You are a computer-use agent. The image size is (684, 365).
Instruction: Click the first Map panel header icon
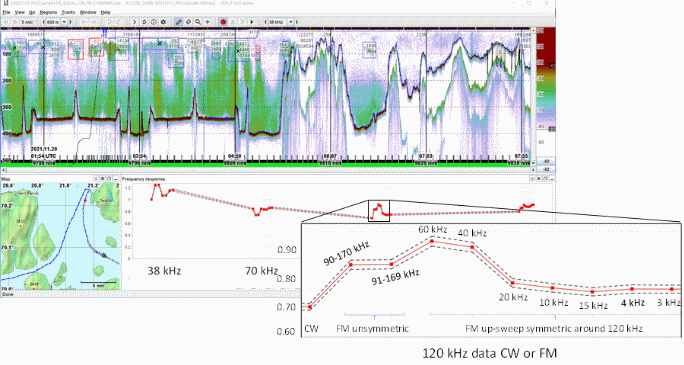point(96,179)
